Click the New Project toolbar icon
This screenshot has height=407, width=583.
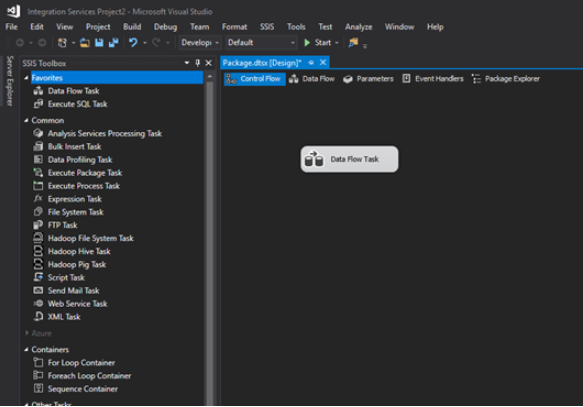[x=62, y=43]
